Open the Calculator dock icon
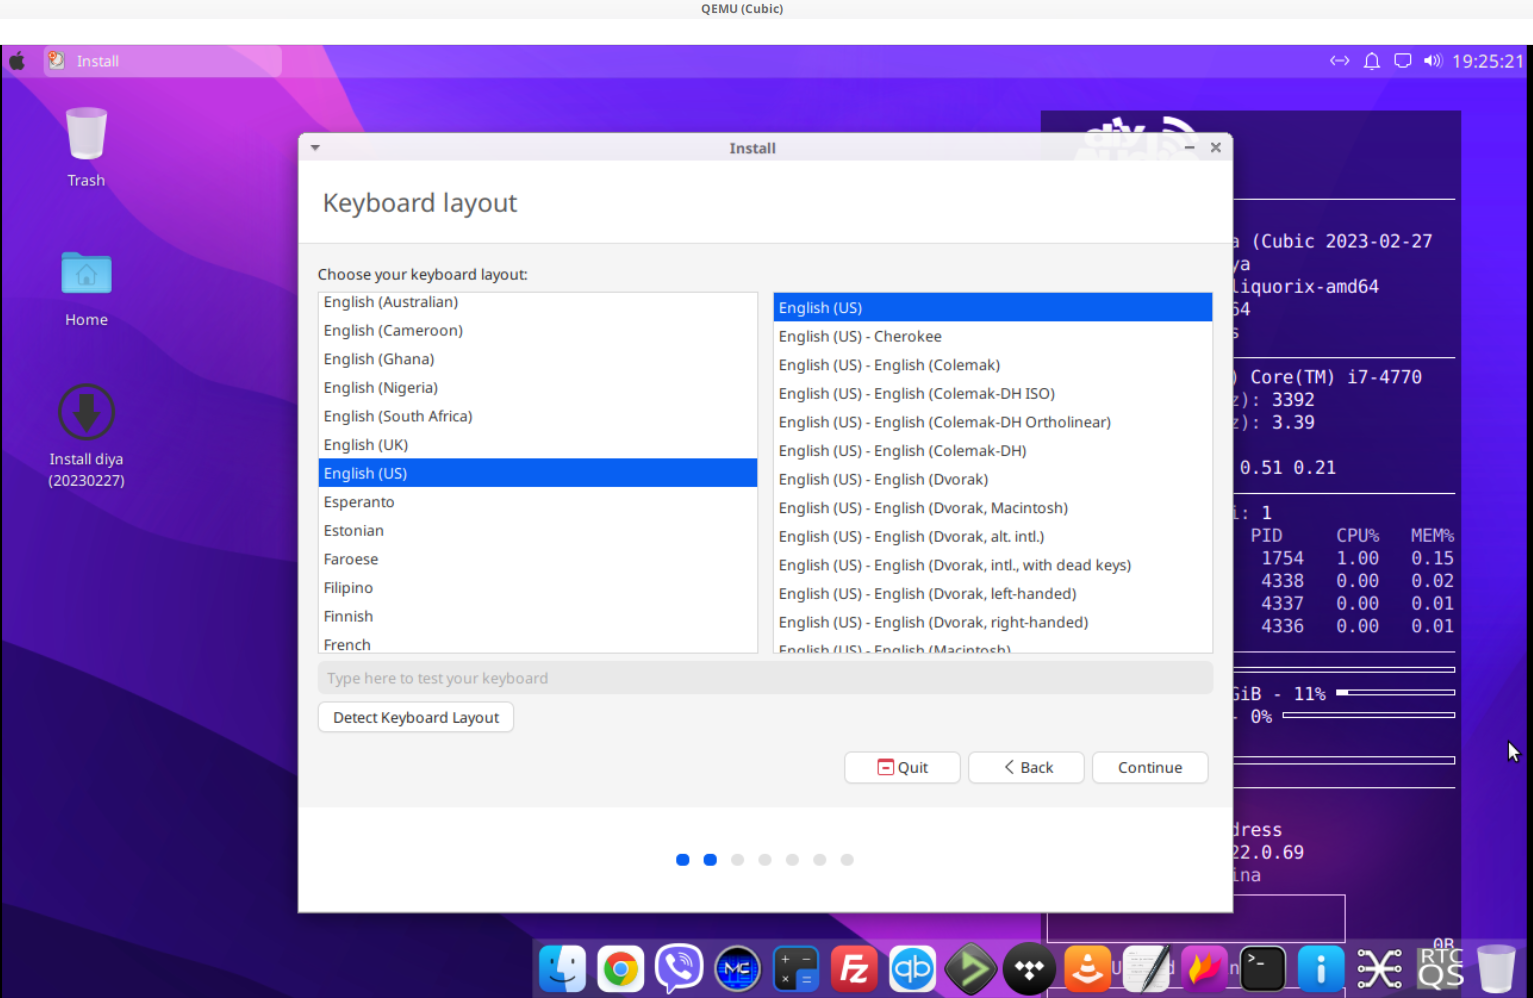The height and width of the screenshot is (998, 1533). (796, 968)
